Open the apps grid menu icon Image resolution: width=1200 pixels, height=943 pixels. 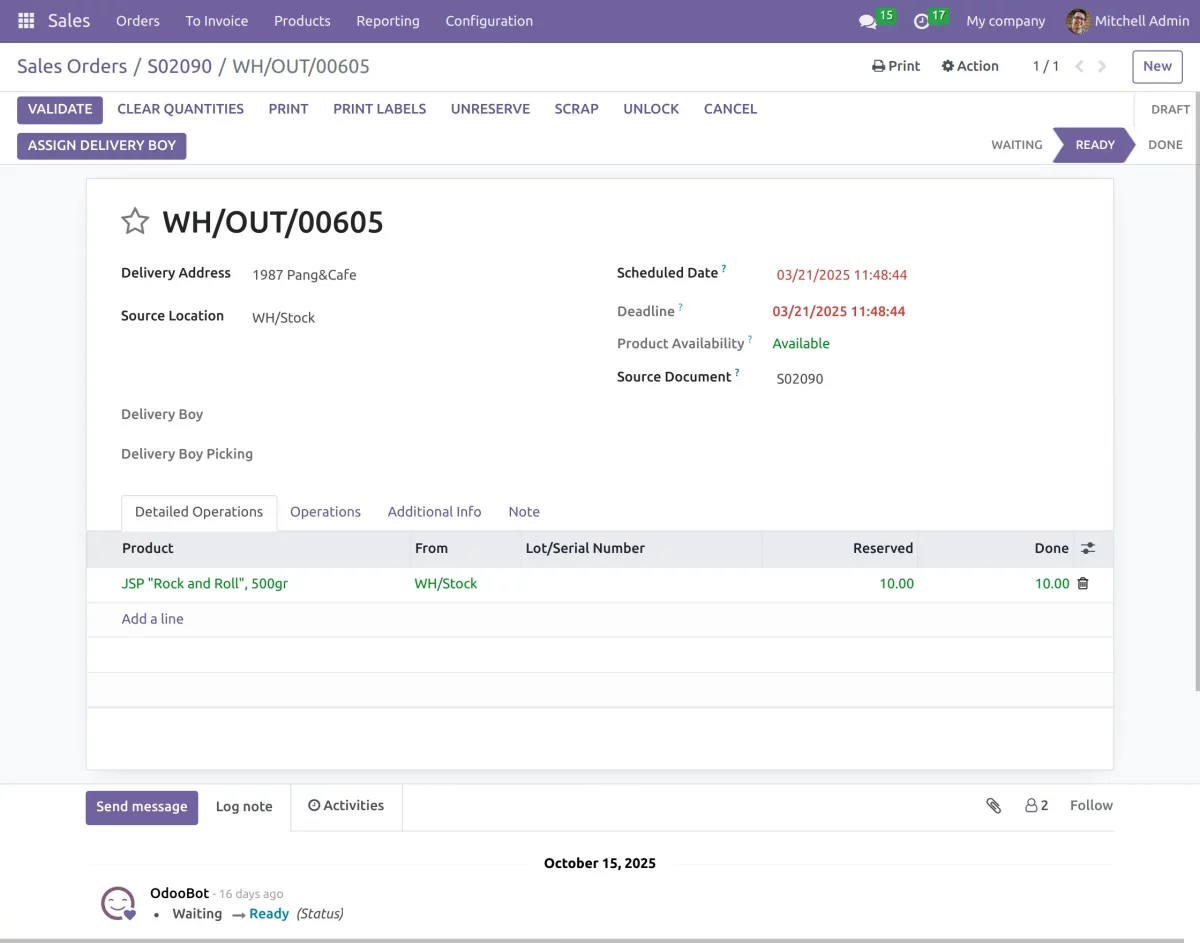coord(26,21)
